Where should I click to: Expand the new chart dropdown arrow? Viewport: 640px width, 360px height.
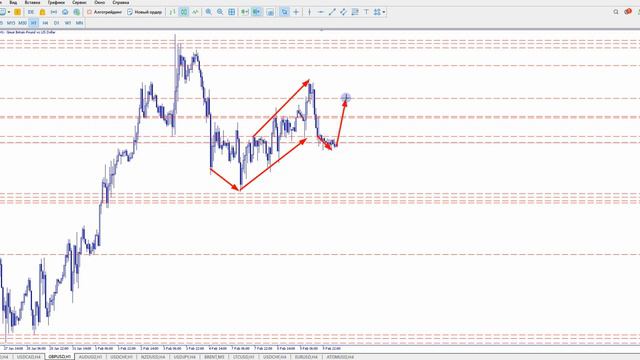tap(9, 12)
